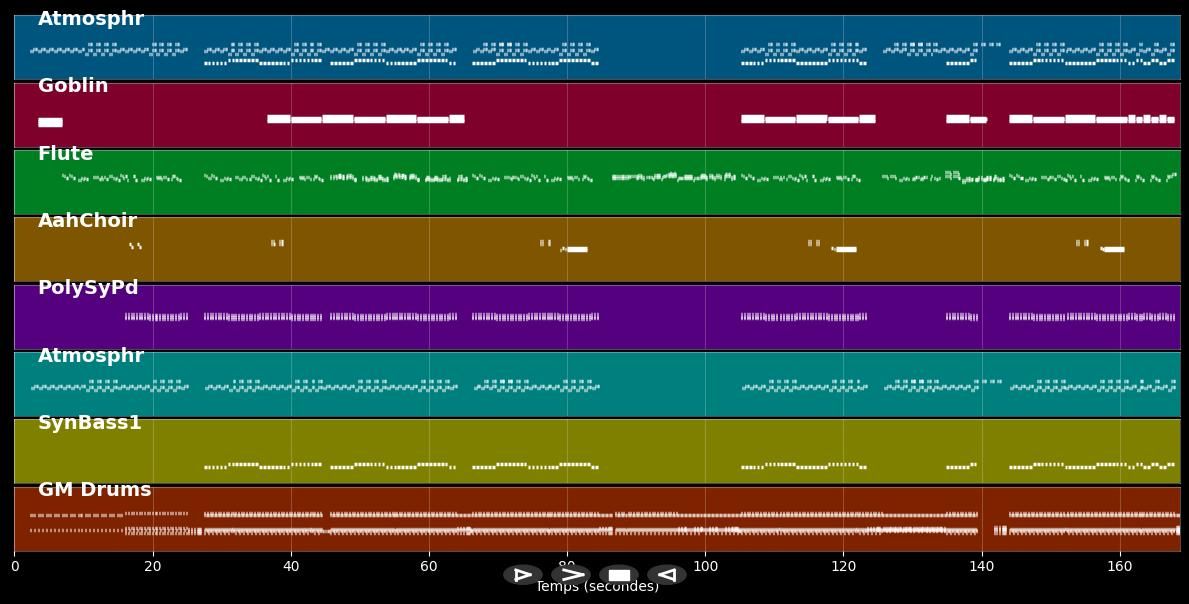Click the Temps (secondes) axis title
The height and width of the screenshot is (604, 1189).
pos(597,587)
